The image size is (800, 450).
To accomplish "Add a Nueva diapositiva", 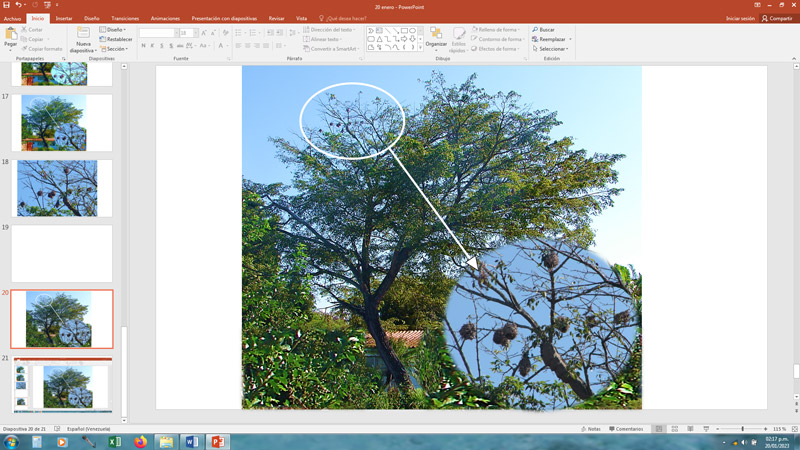I will click(83, 39).
